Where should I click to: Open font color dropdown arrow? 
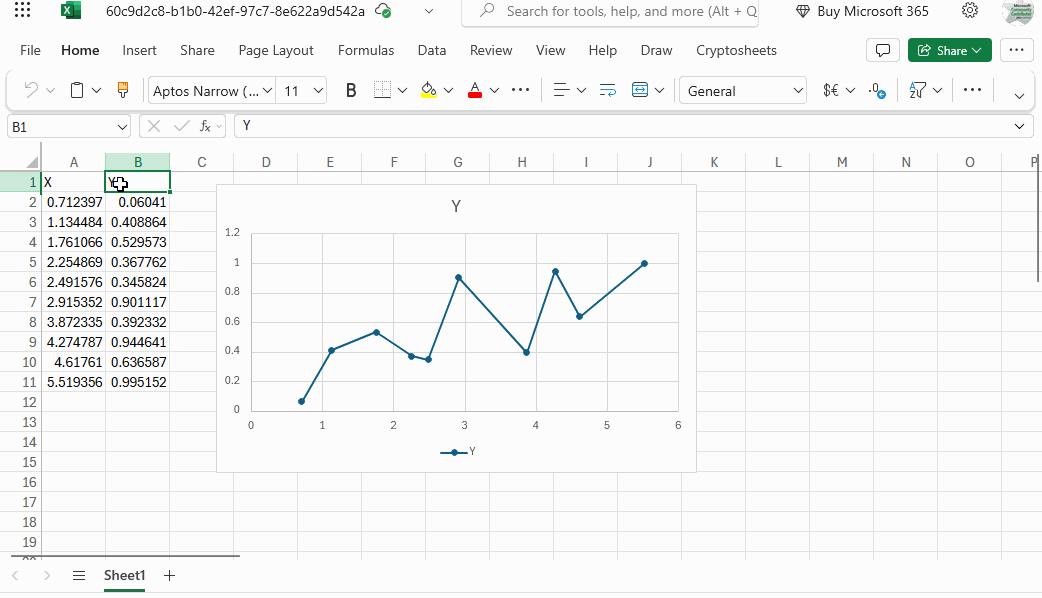[x=494, y=90]
